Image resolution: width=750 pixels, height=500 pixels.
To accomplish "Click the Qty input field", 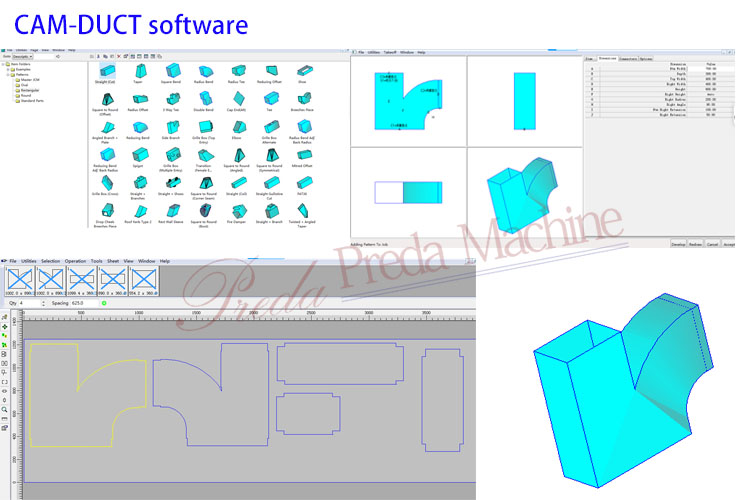I will click(30, 303).
